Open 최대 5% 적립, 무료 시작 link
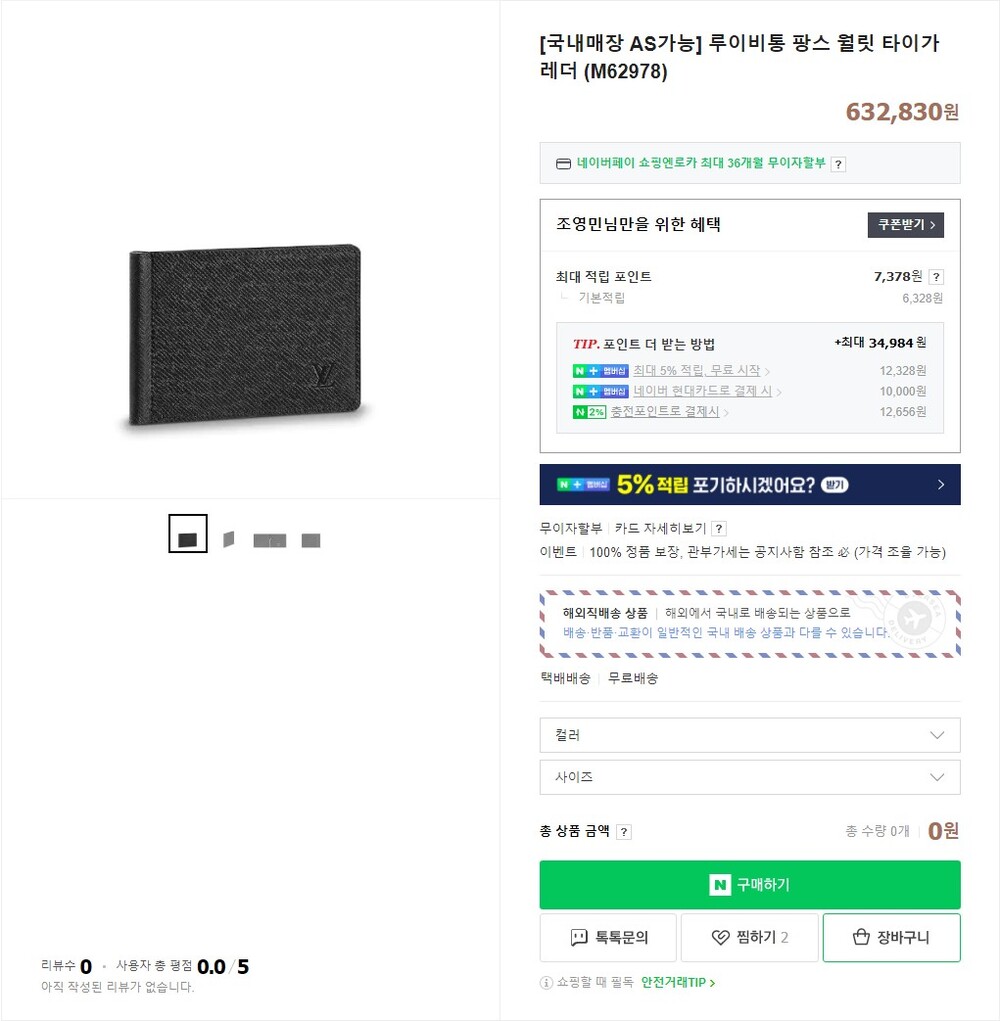The image size is (1000, 1021). [697, 371]
